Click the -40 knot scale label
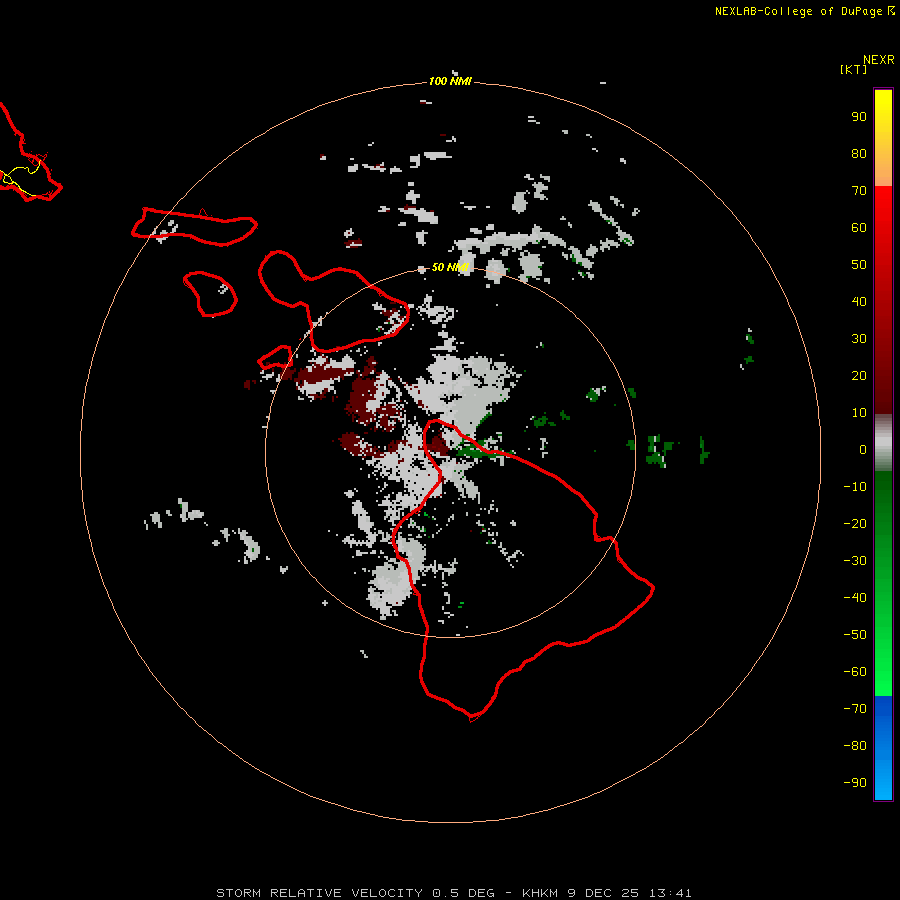Viewport: 900px width, 900px height. [x=855, y=598]
